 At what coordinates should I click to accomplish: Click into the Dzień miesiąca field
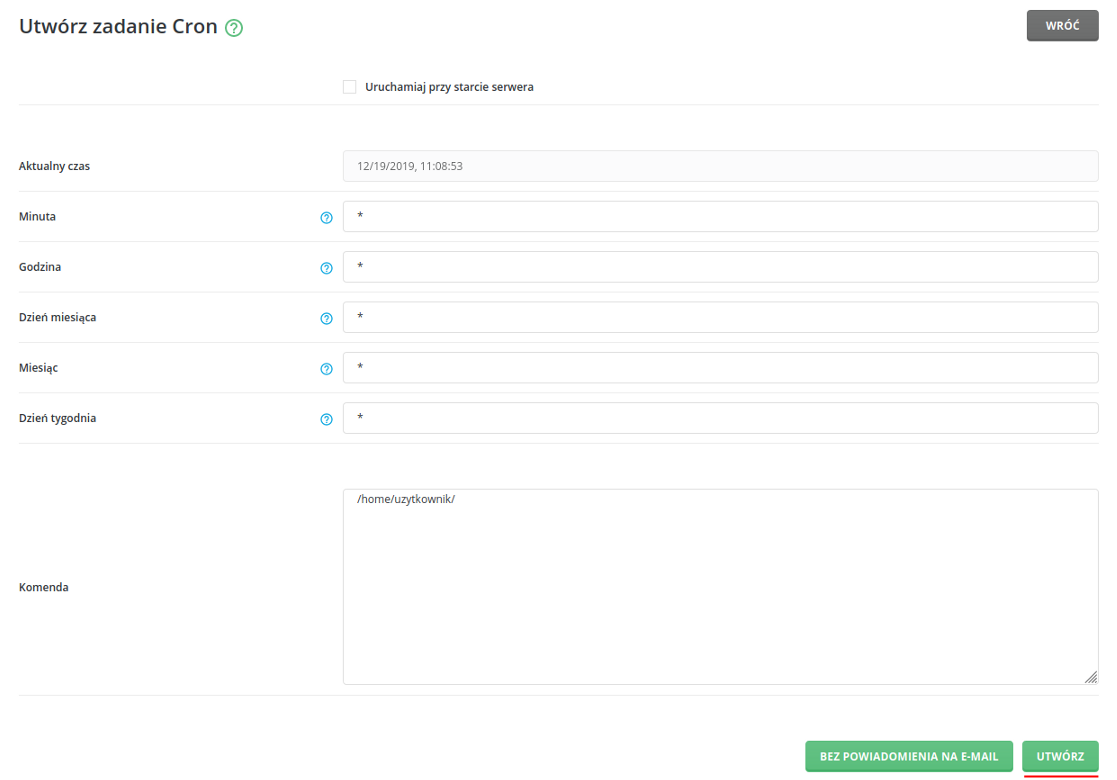coord(720,317)
